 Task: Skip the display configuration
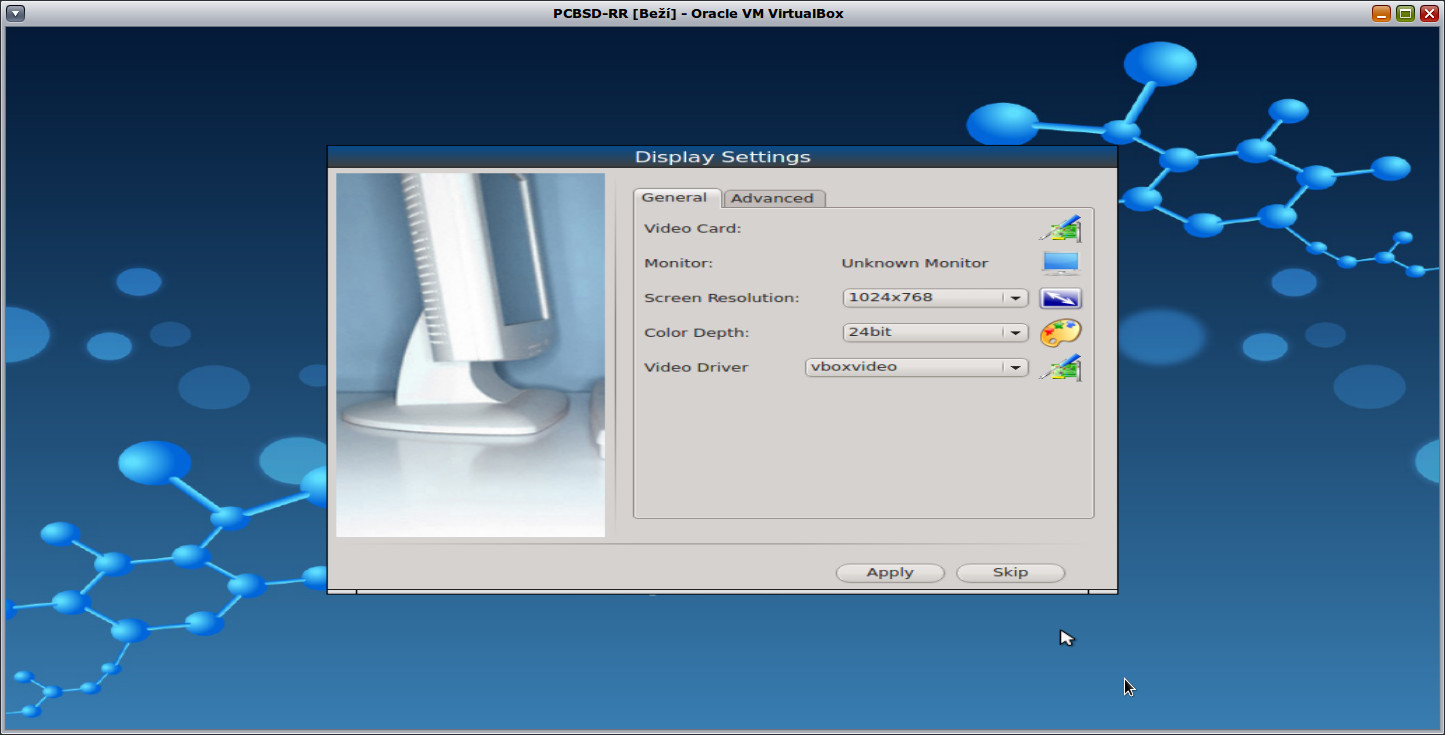coord(1009,572)
